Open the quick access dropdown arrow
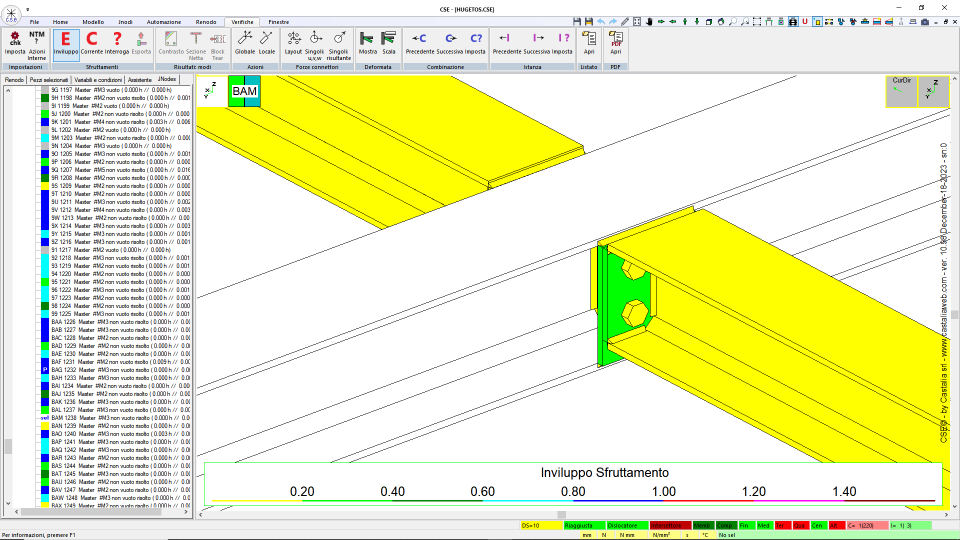The image size is (960, 540). pos(28,10)
